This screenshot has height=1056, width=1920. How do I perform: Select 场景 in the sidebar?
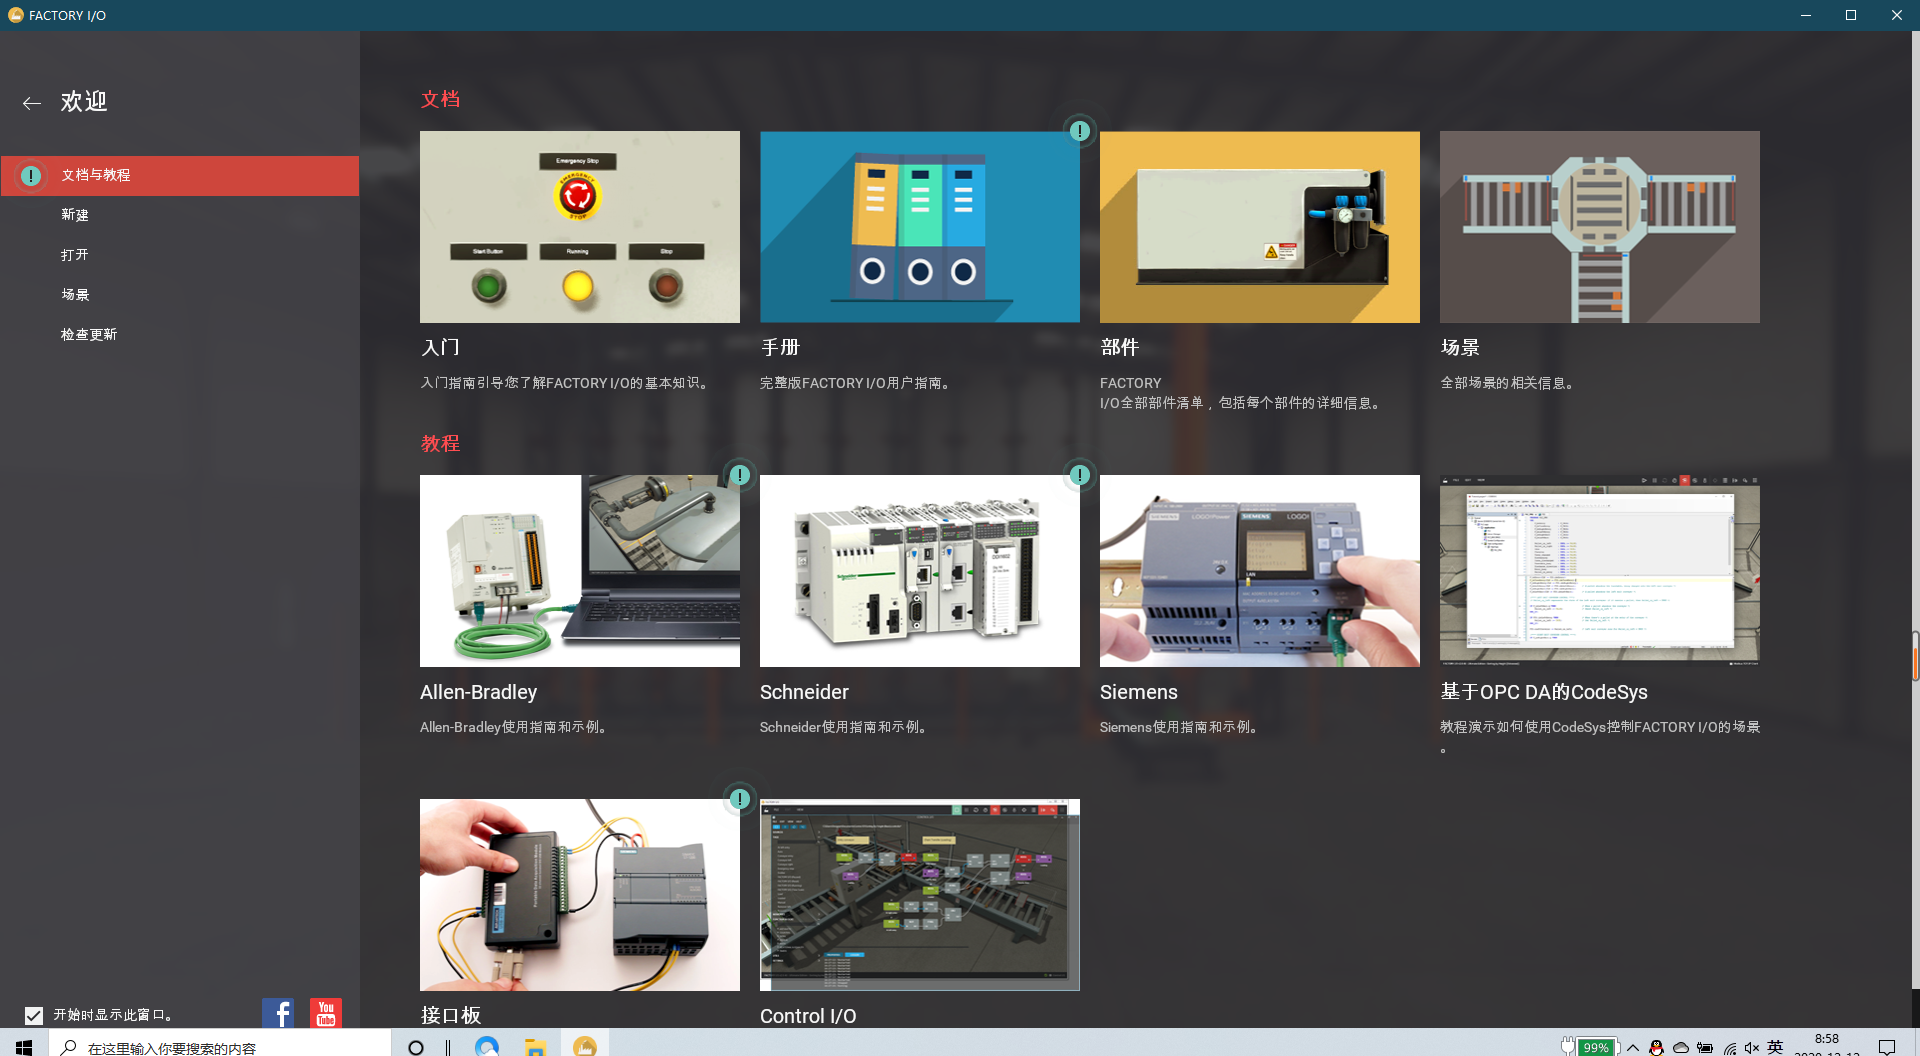(75, 295)
